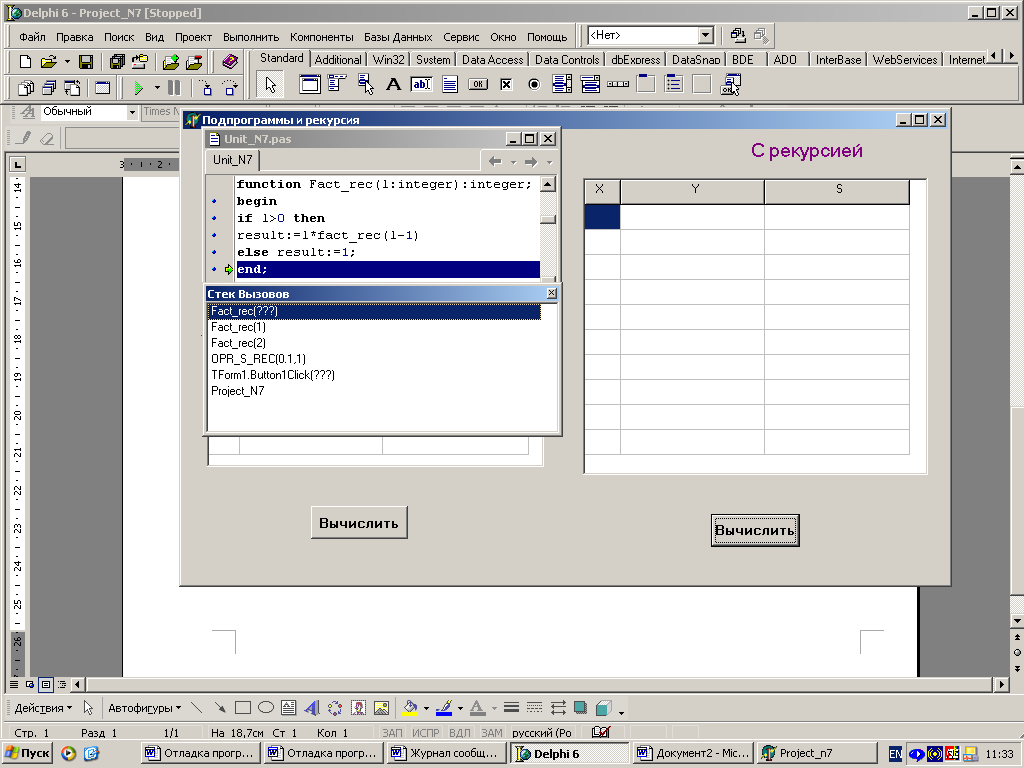Screen dimensions: 1024x768
Task: Open the Проект menu
Action: 193,37
